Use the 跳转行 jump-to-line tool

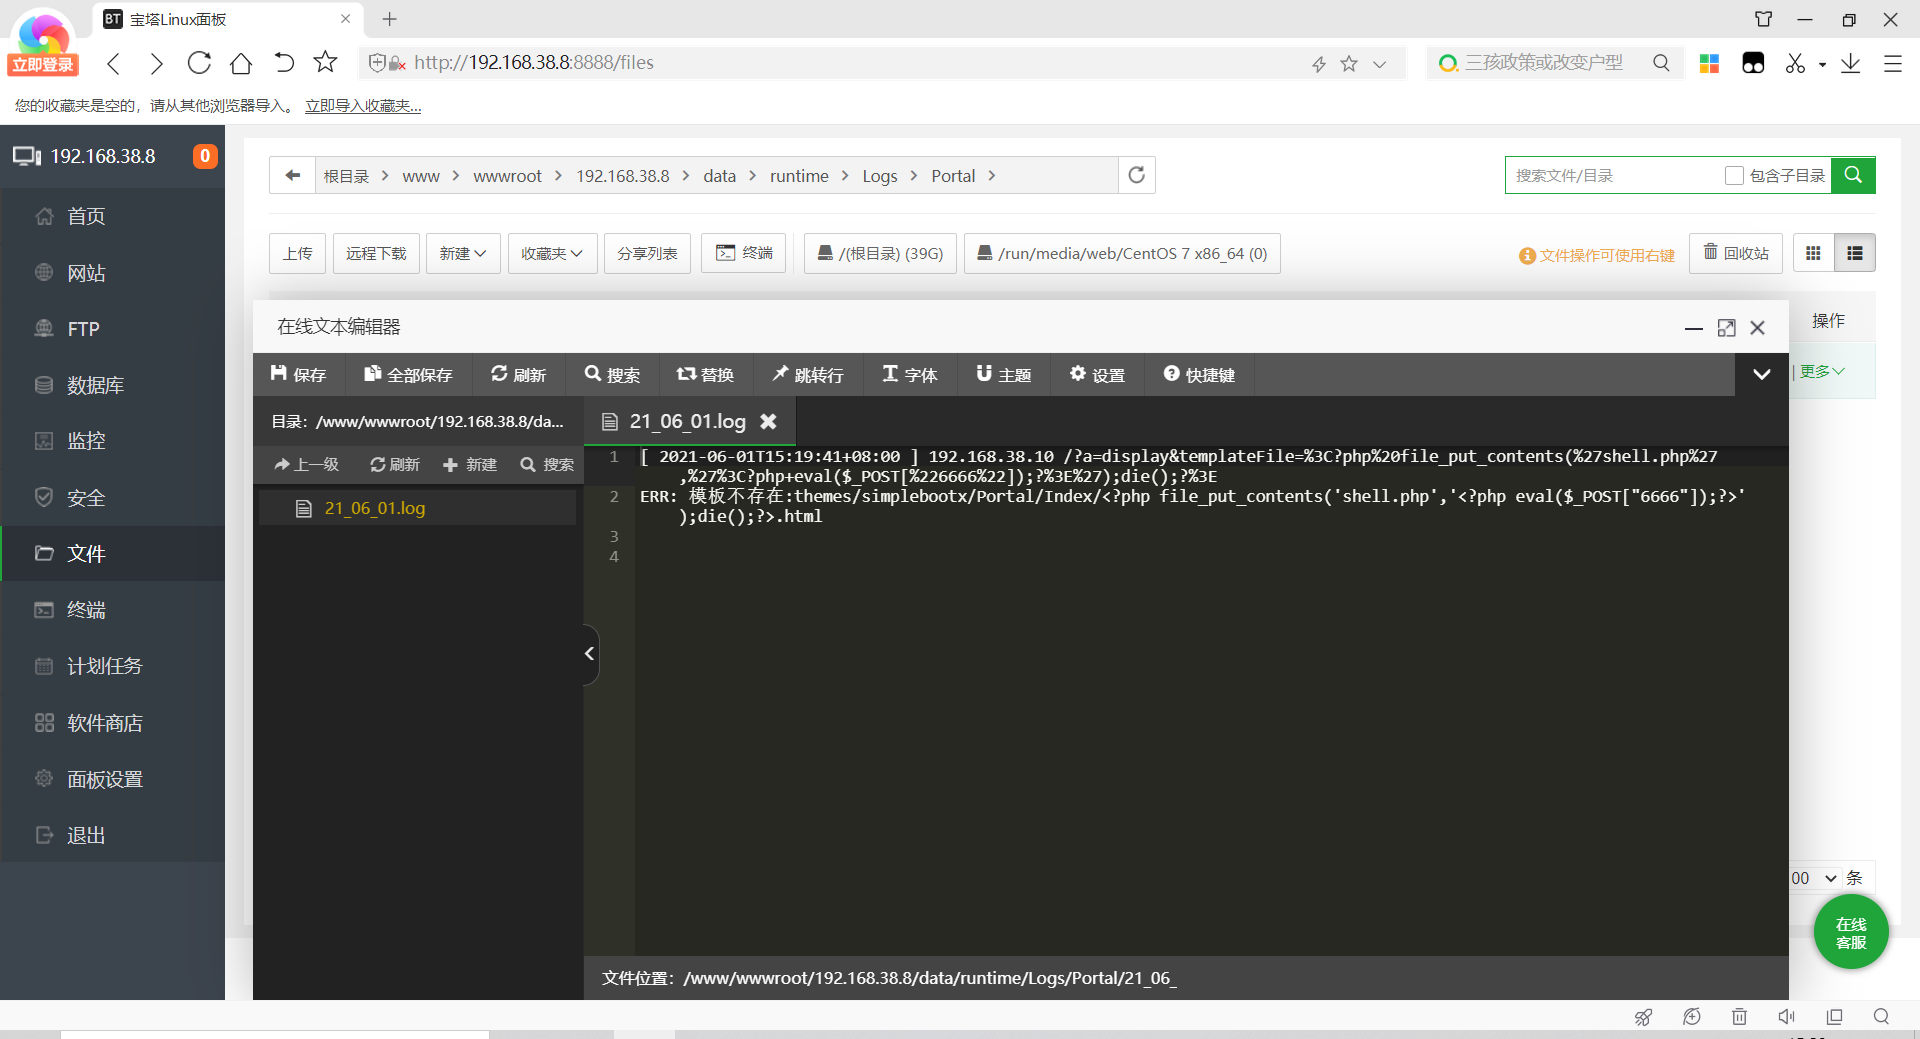808,374
